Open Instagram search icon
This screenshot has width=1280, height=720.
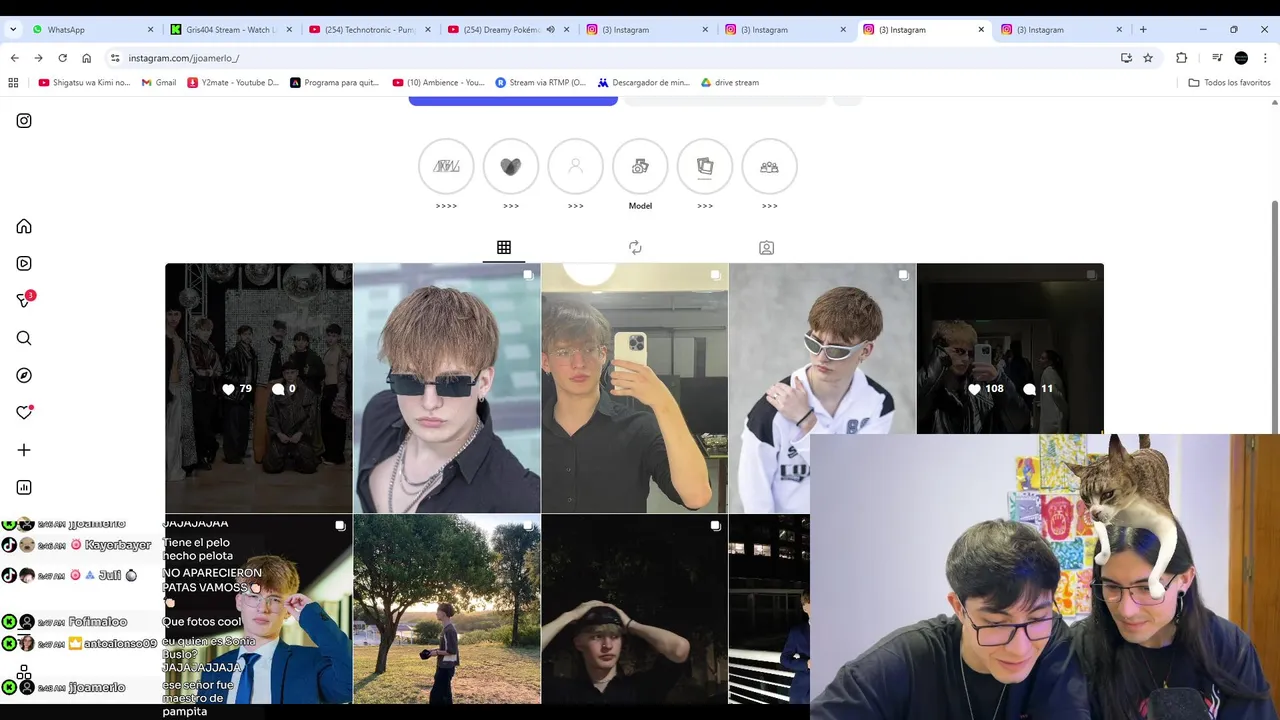24,338
